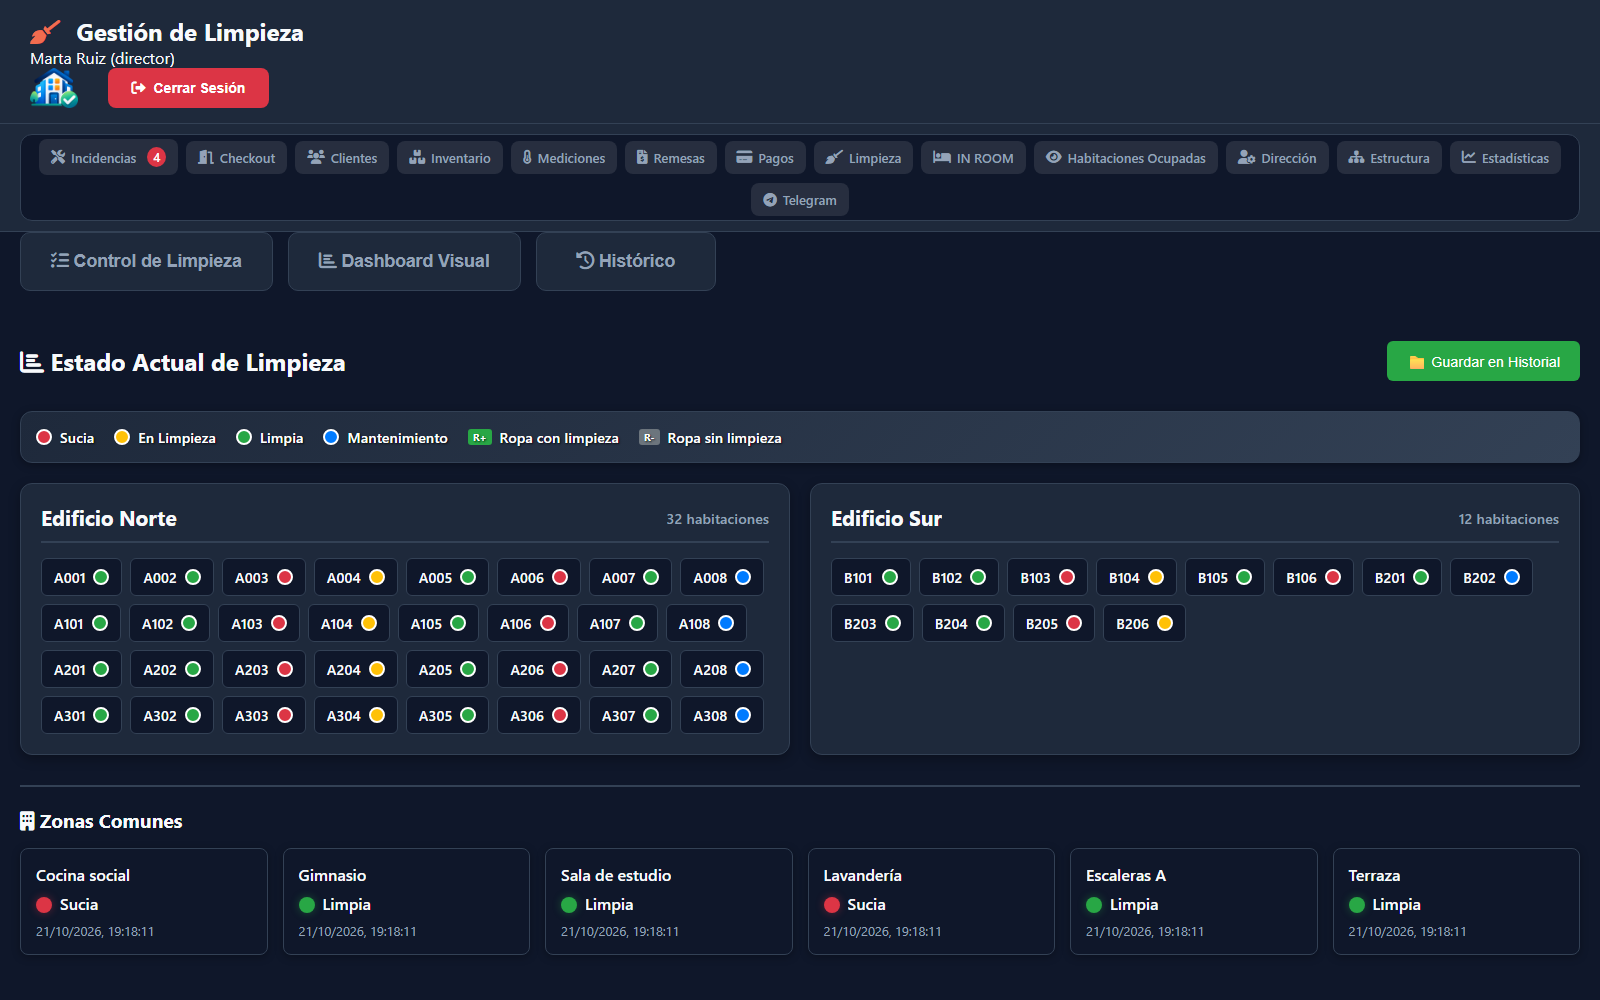This screenshot has width=1600, height=1000.
Task: Open the Terraza zone card
Action: pos(1456,901)
